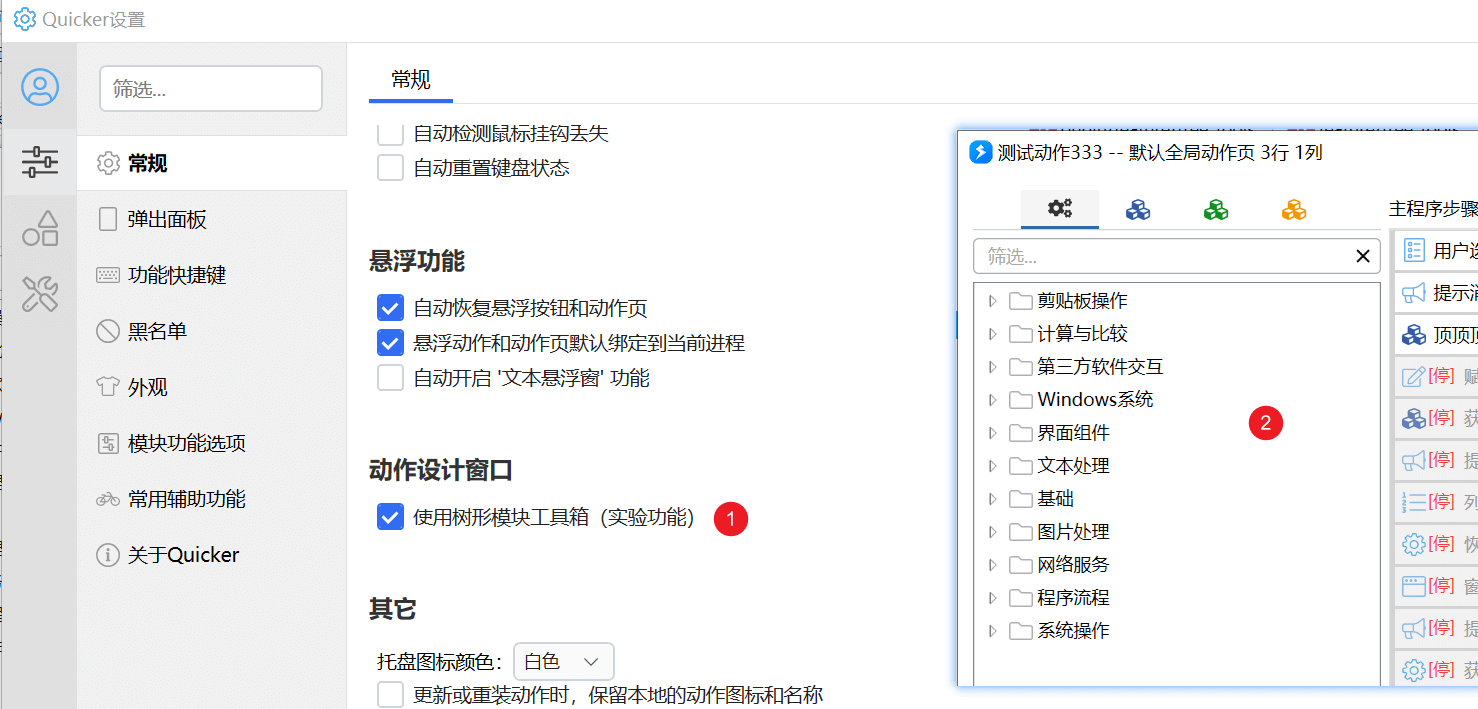The height and width of the screenshot is (709, 1478).
Task: Clear the module filter with the X button
Action: [1362, 257]
